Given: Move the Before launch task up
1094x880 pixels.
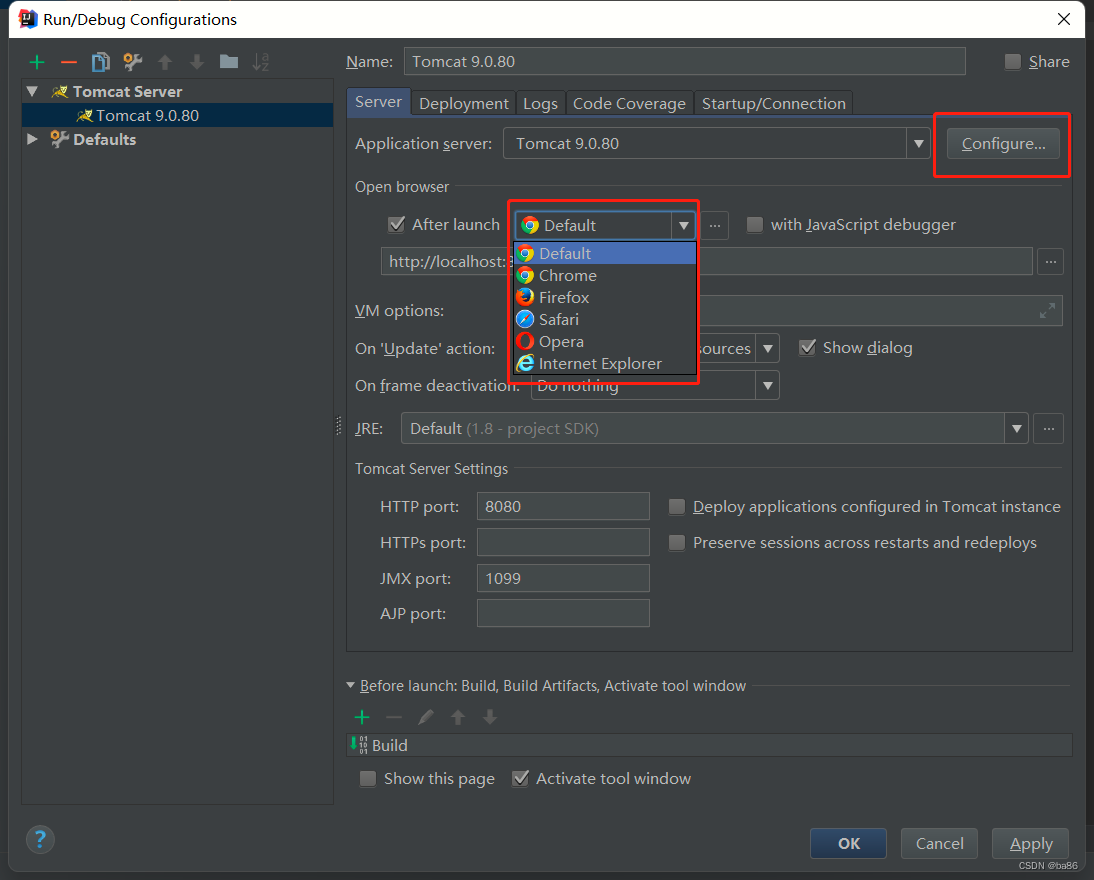Looking at the screenshot, I should 458,717.
